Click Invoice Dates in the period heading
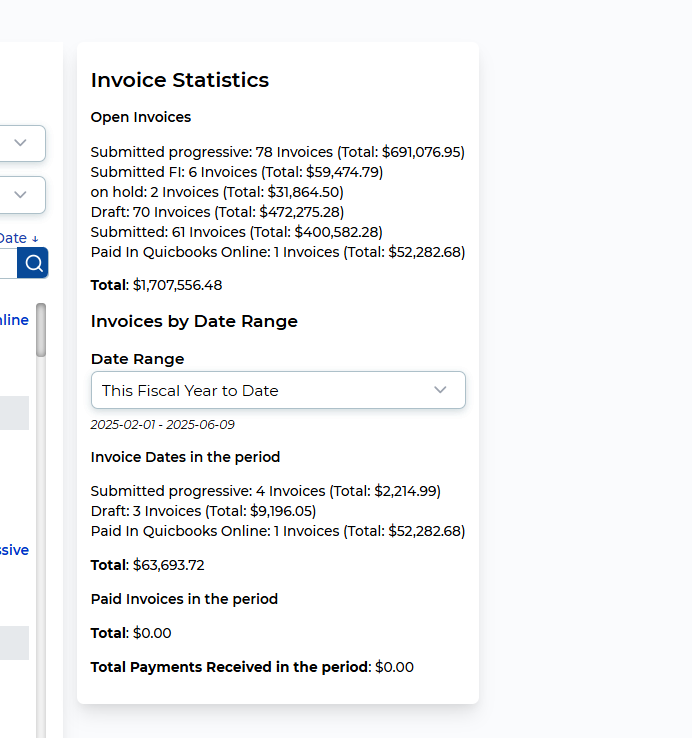 coord(185,457)
